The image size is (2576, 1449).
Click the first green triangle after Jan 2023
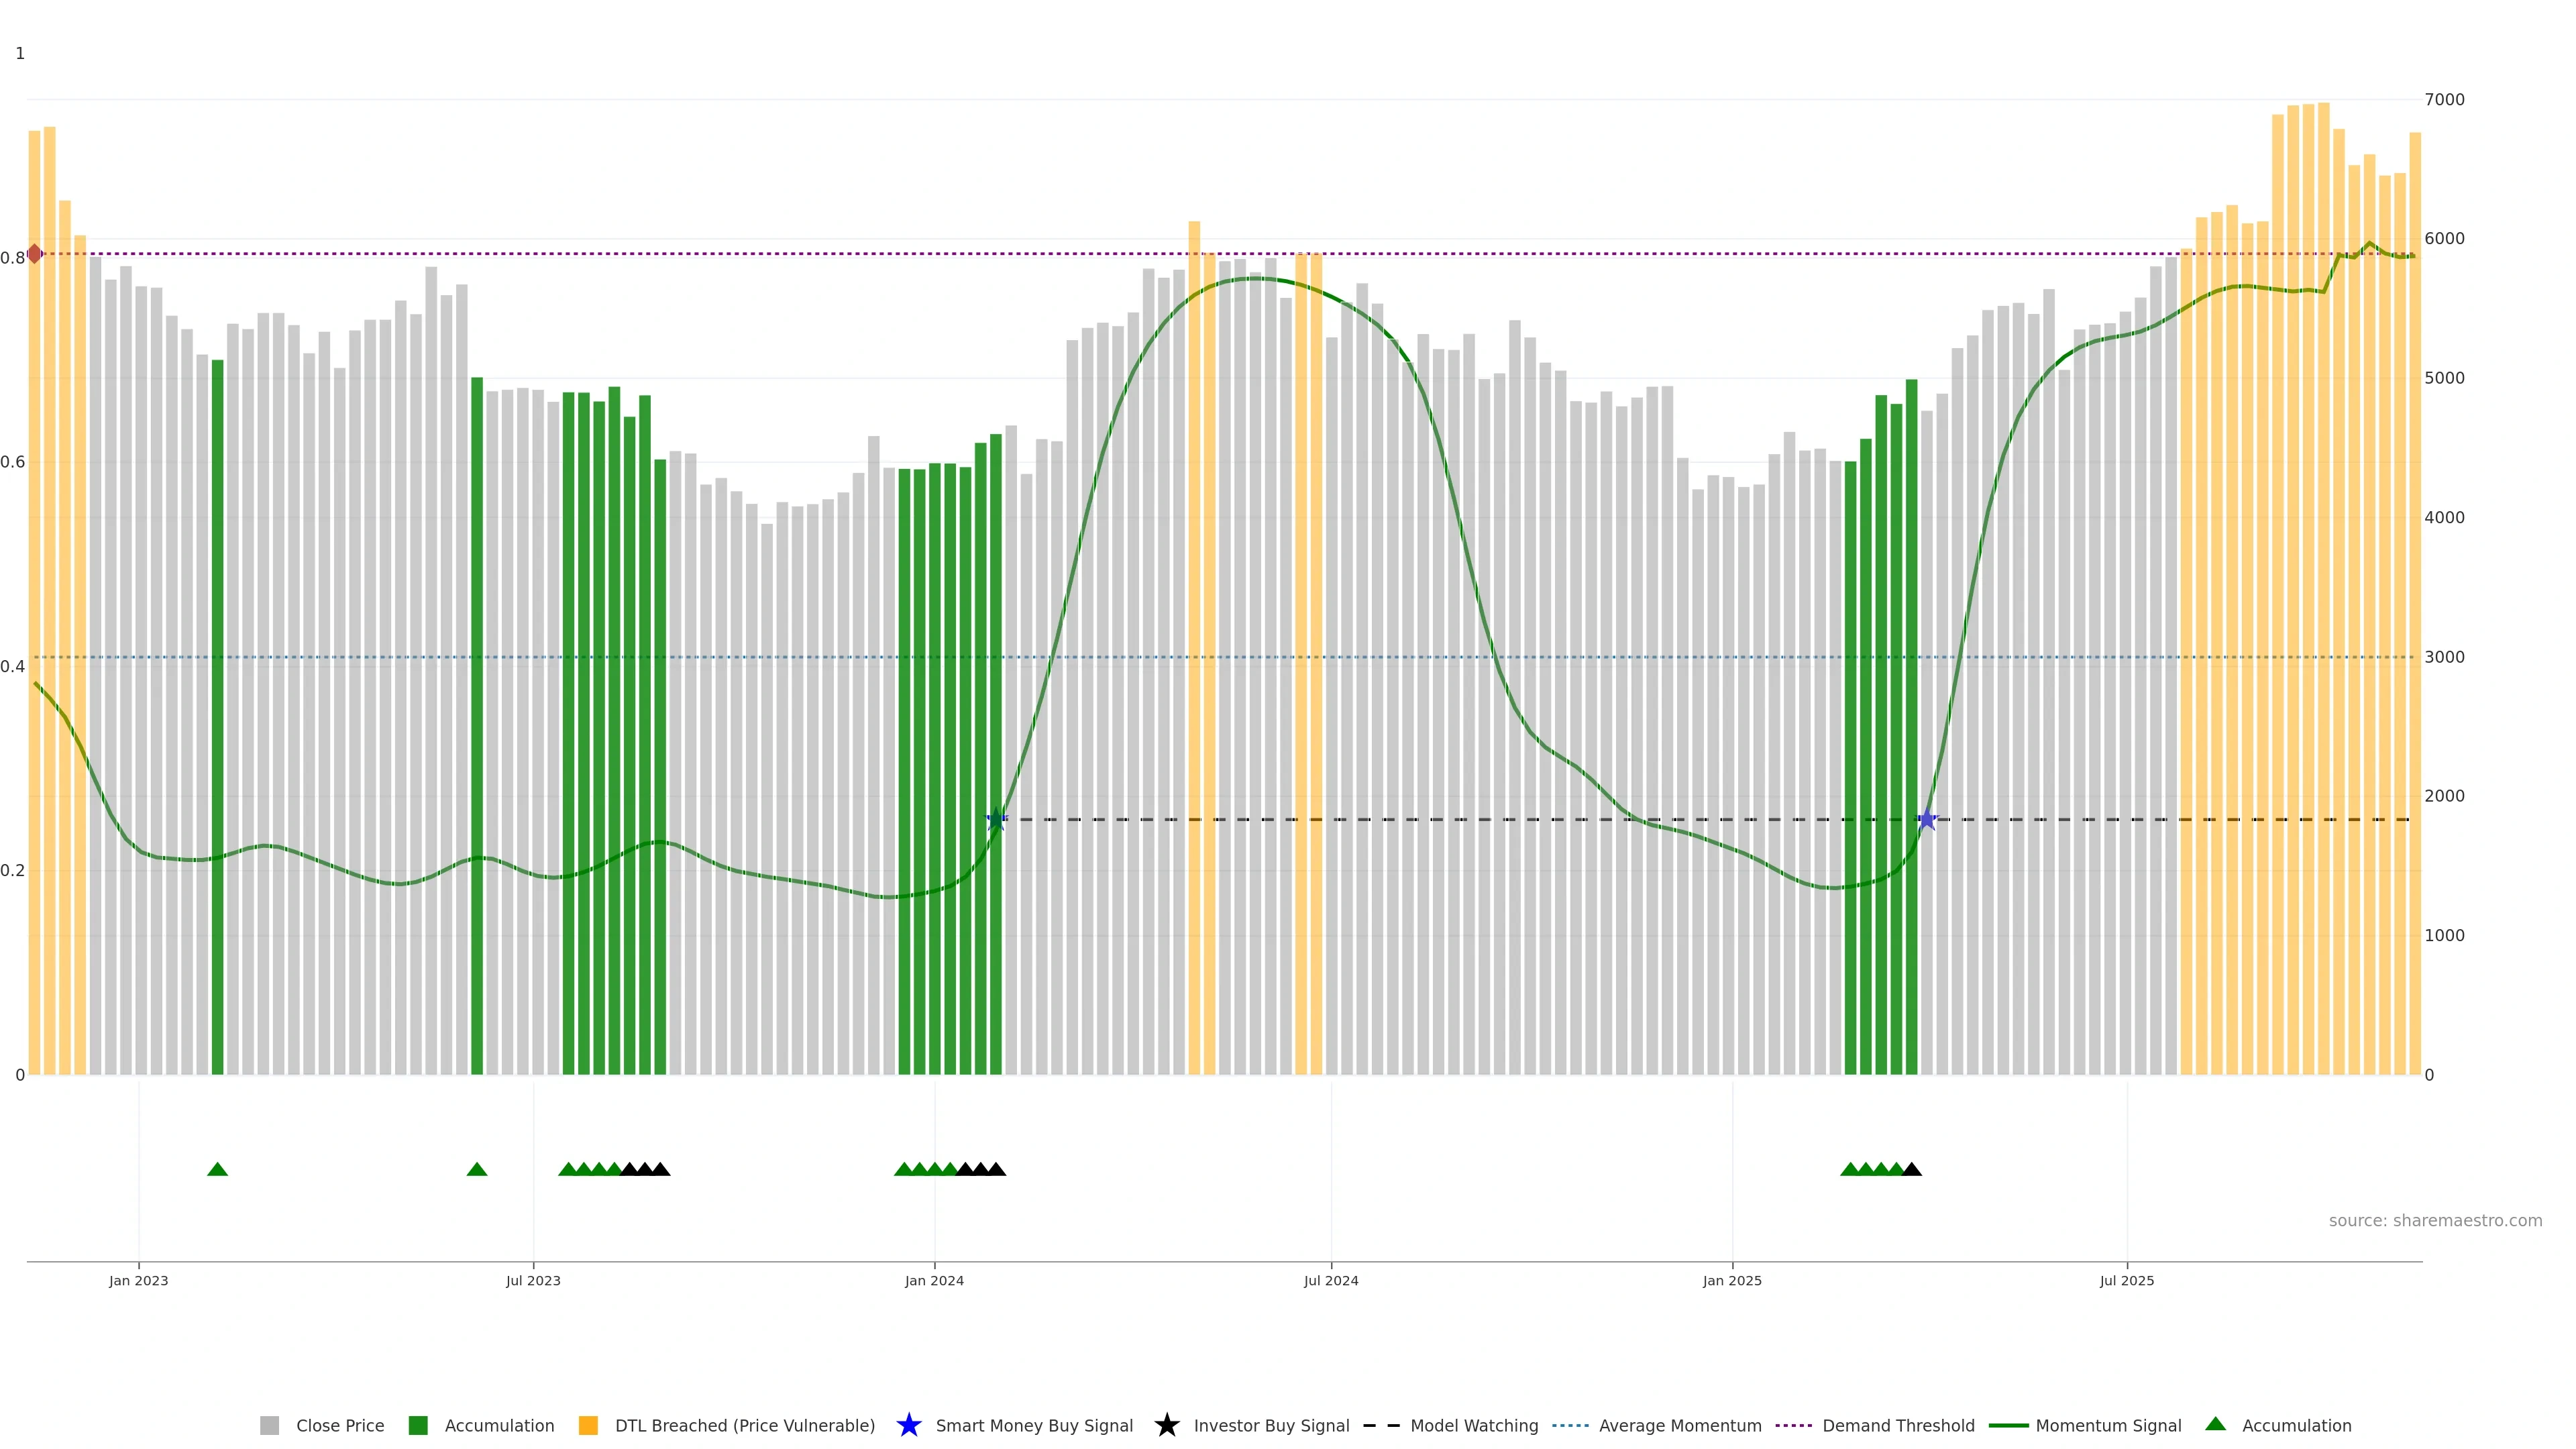[217, 1170]
